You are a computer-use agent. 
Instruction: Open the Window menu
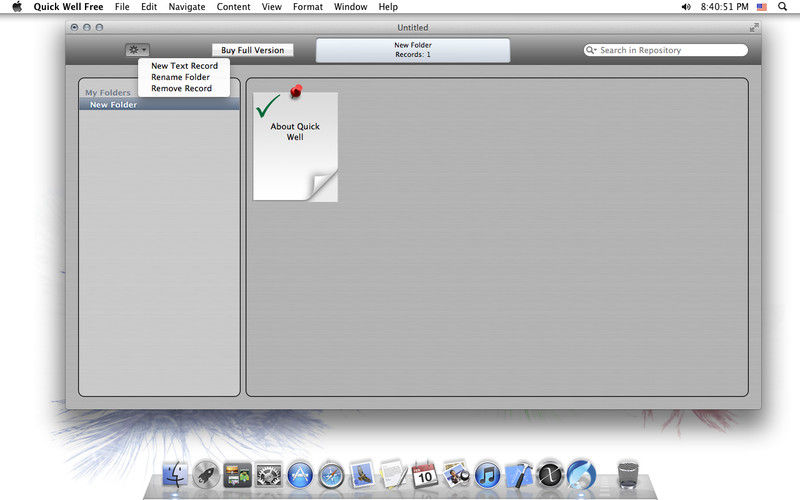[351, 7]
